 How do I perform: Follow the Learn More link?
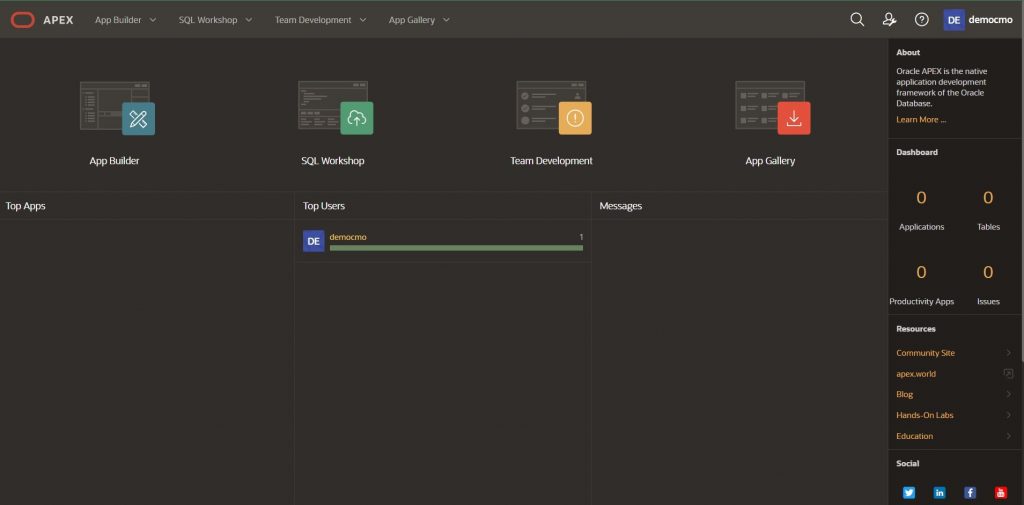point(921,120)
